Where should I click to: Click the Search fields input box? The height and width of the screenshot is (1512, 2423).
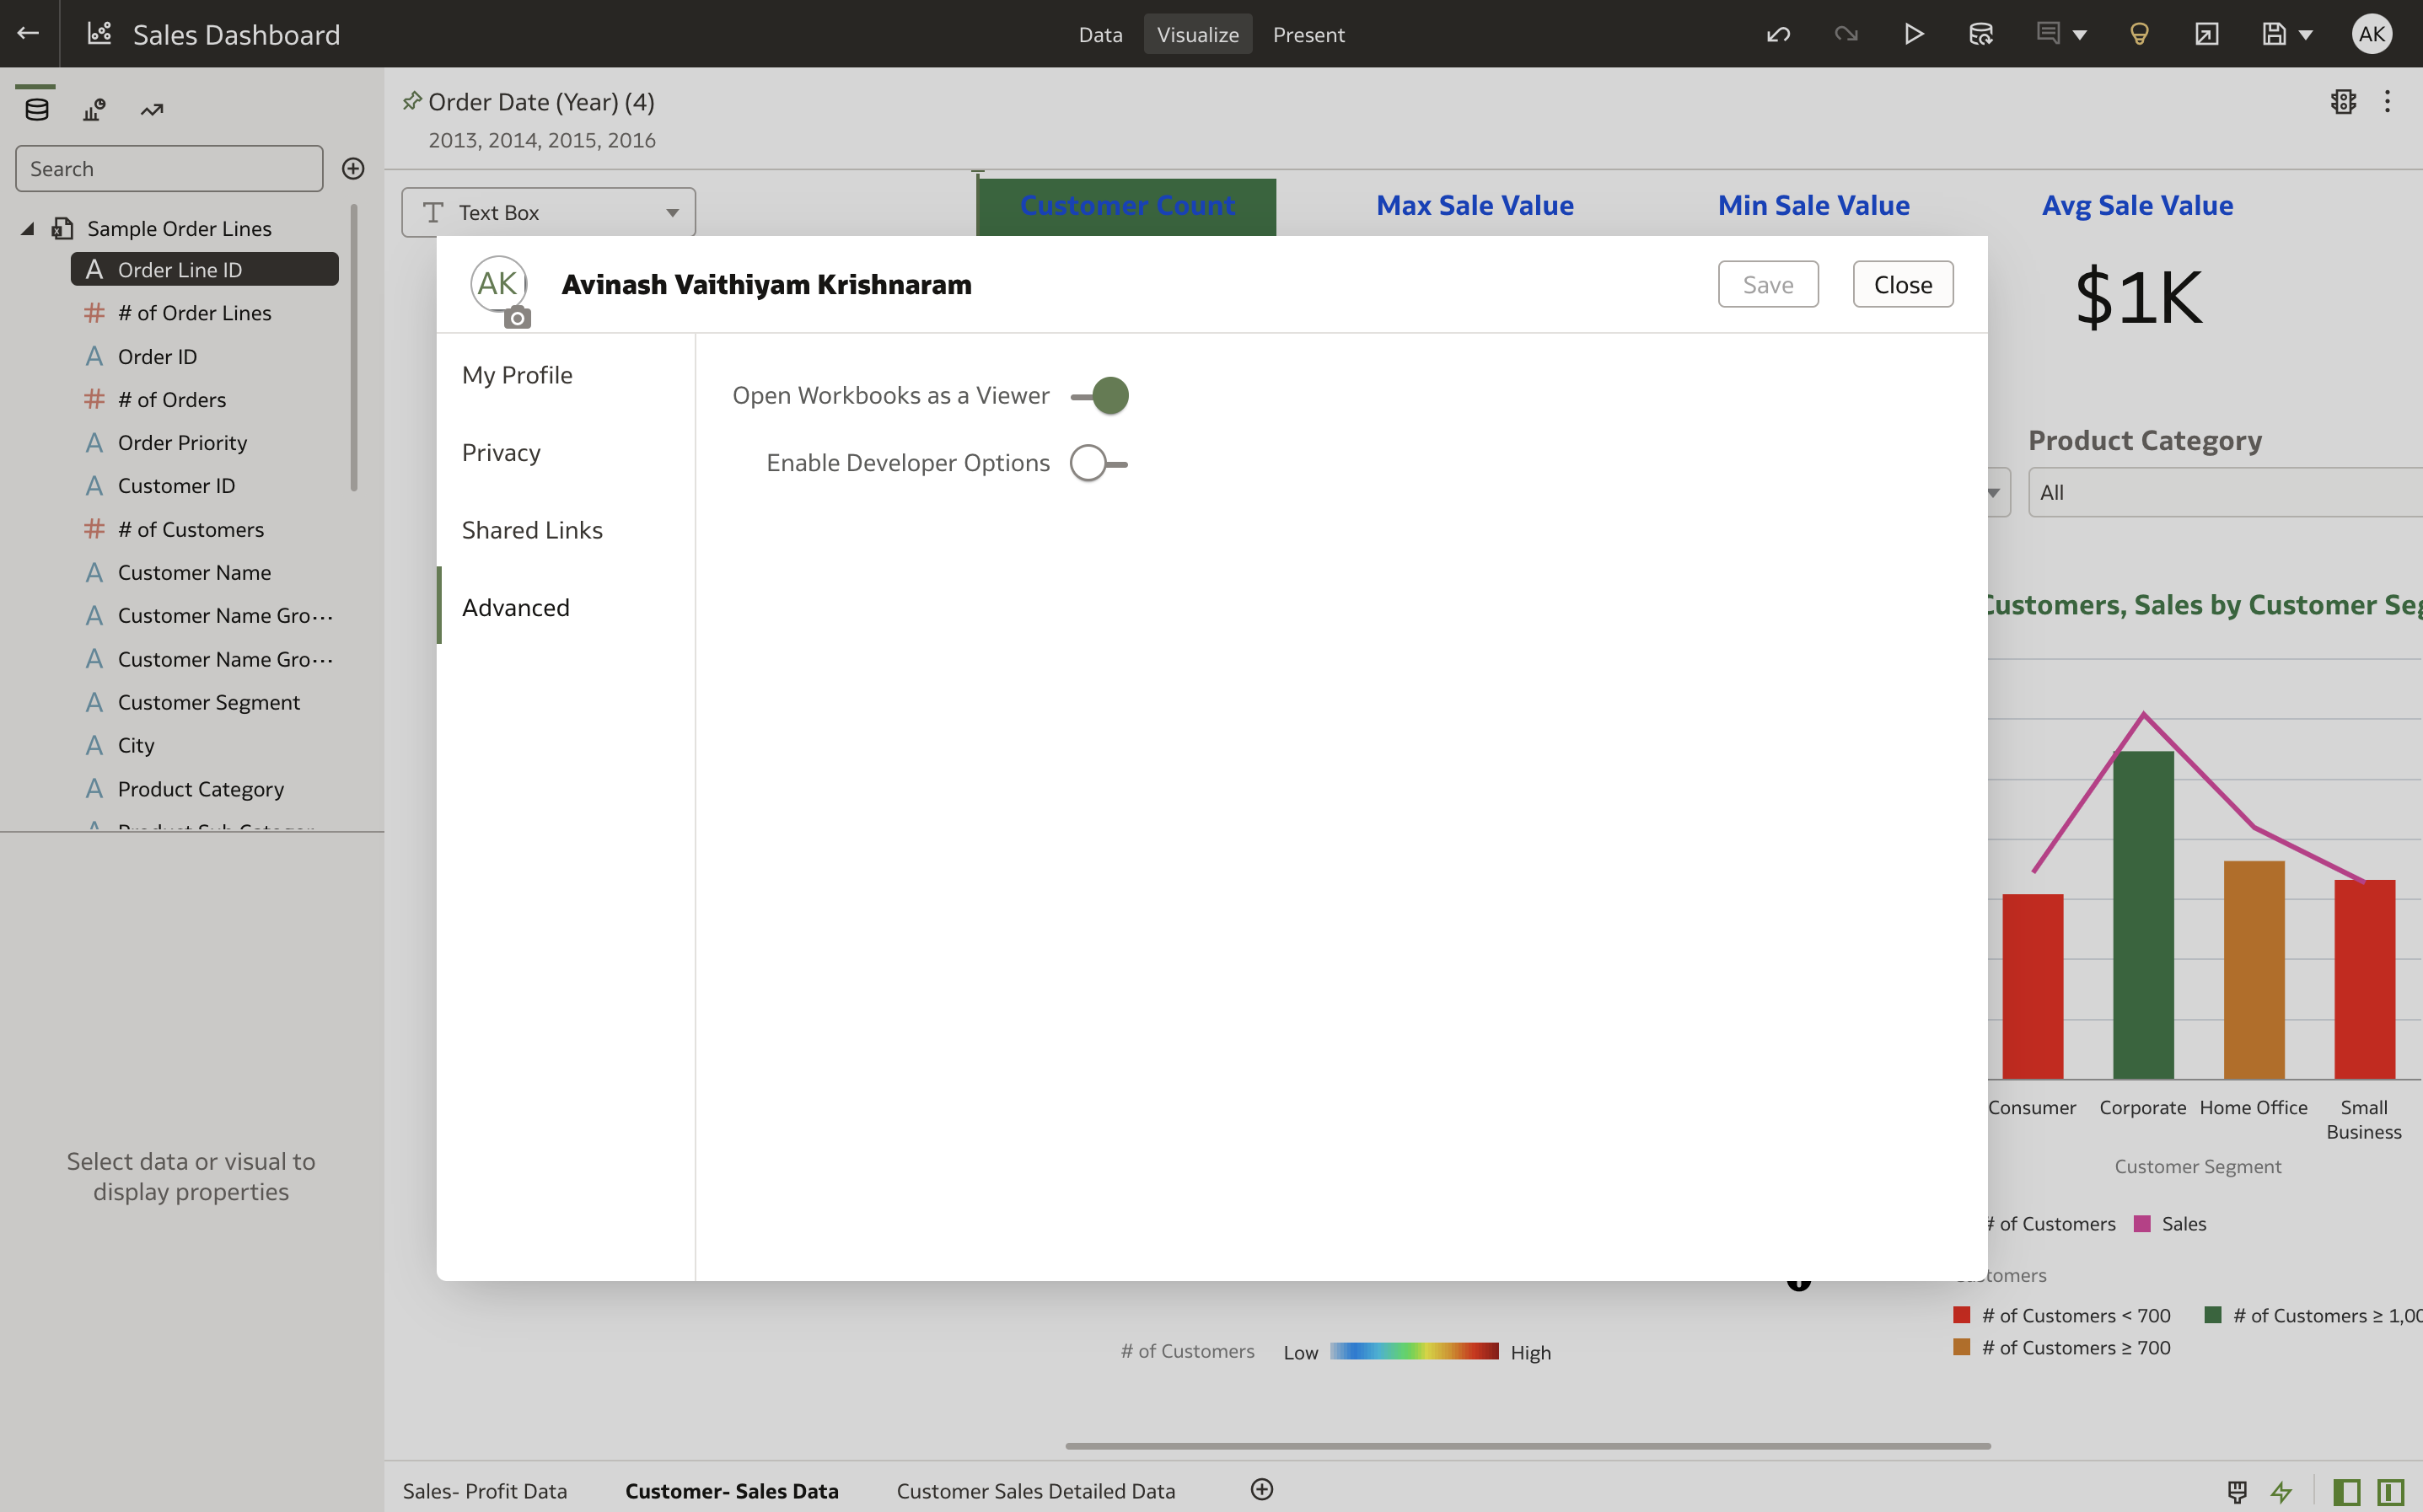(x=169, y=168)
